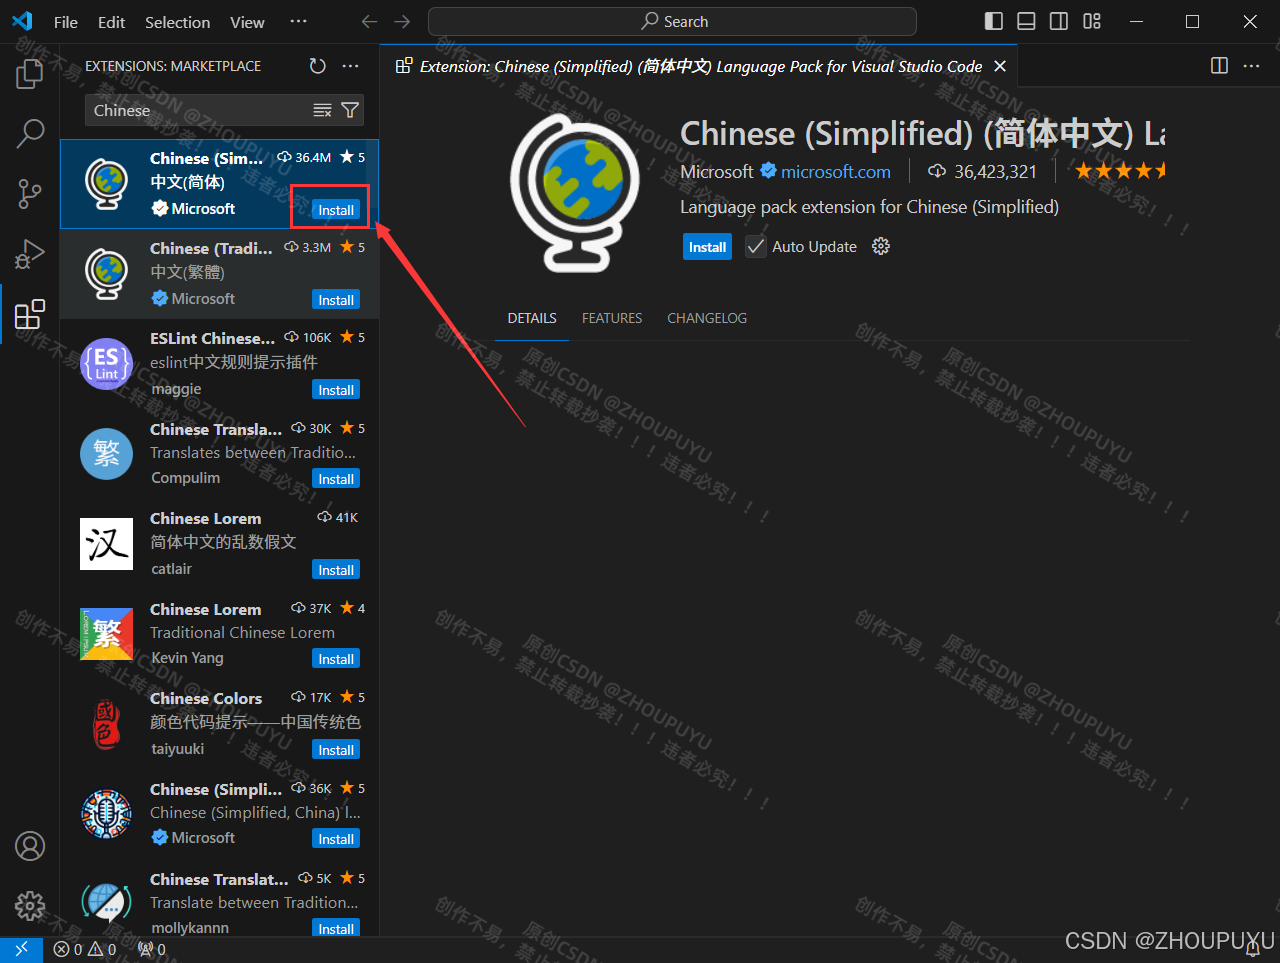The image size is (1280, 963).
Task: Click Install in the extension details page
Action: [x=708, y=247]
